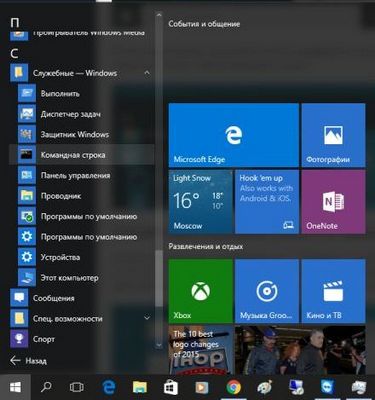Select Этот компьютер text label
The width and height of the screenshot is (375, 400).
pyautogui.click(x=70, y=278)
